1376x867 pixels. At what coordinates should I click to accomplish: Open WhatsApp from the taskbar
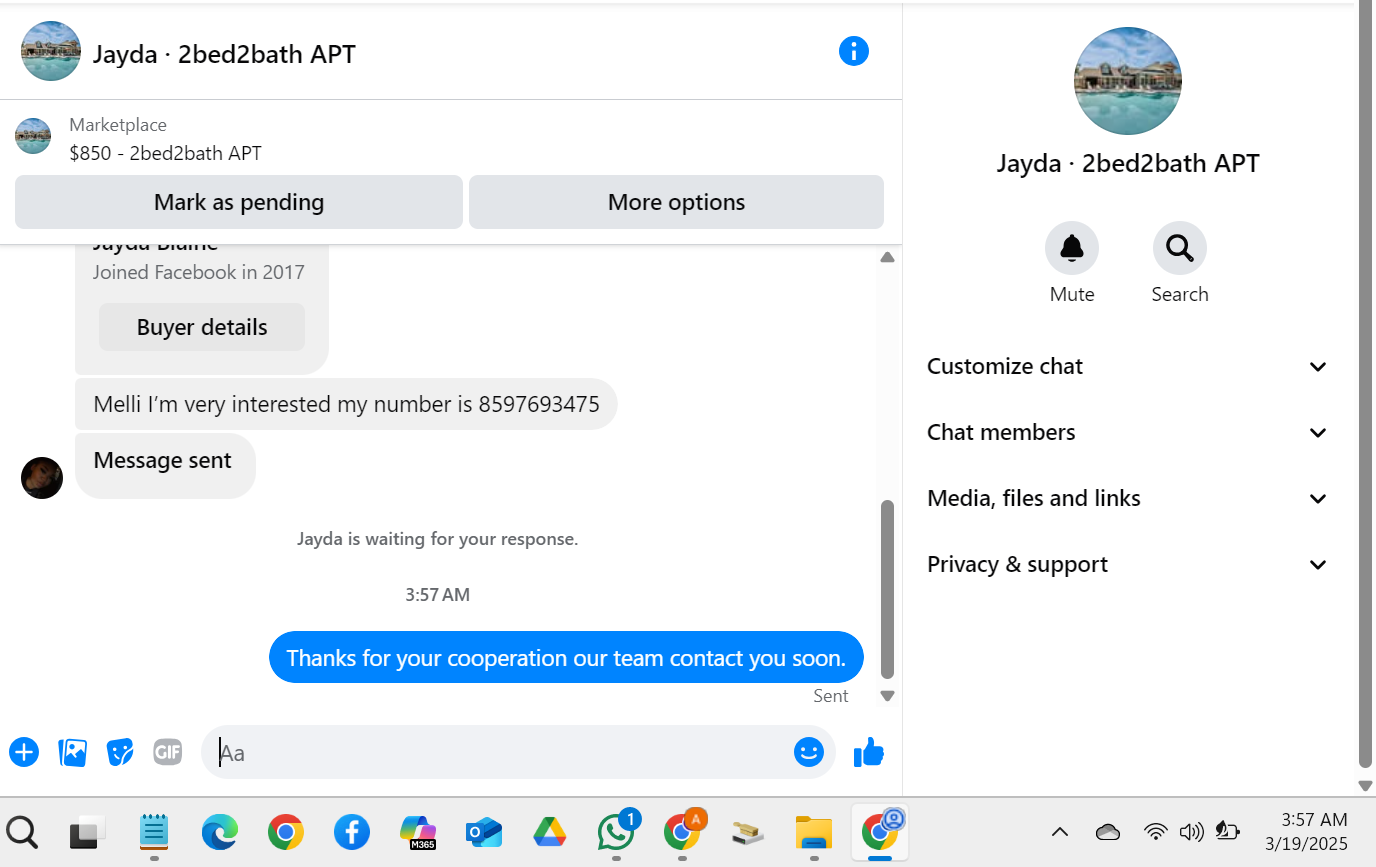616,831
